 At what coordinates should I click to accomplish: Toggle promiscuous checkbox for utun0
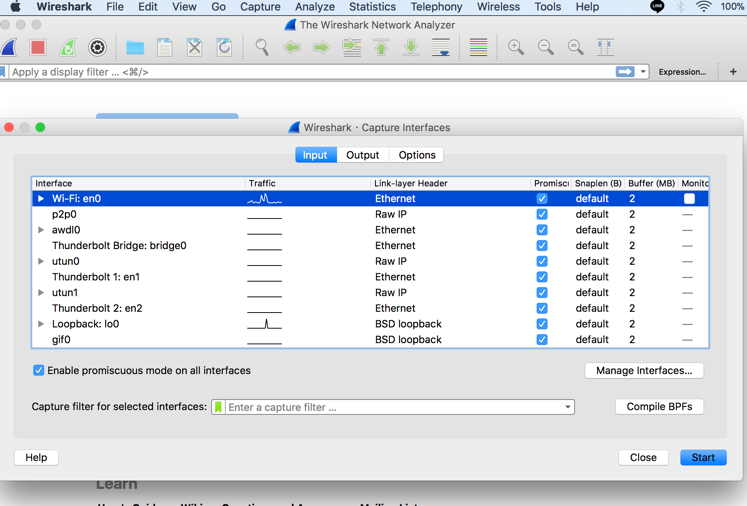pos(542,262)
